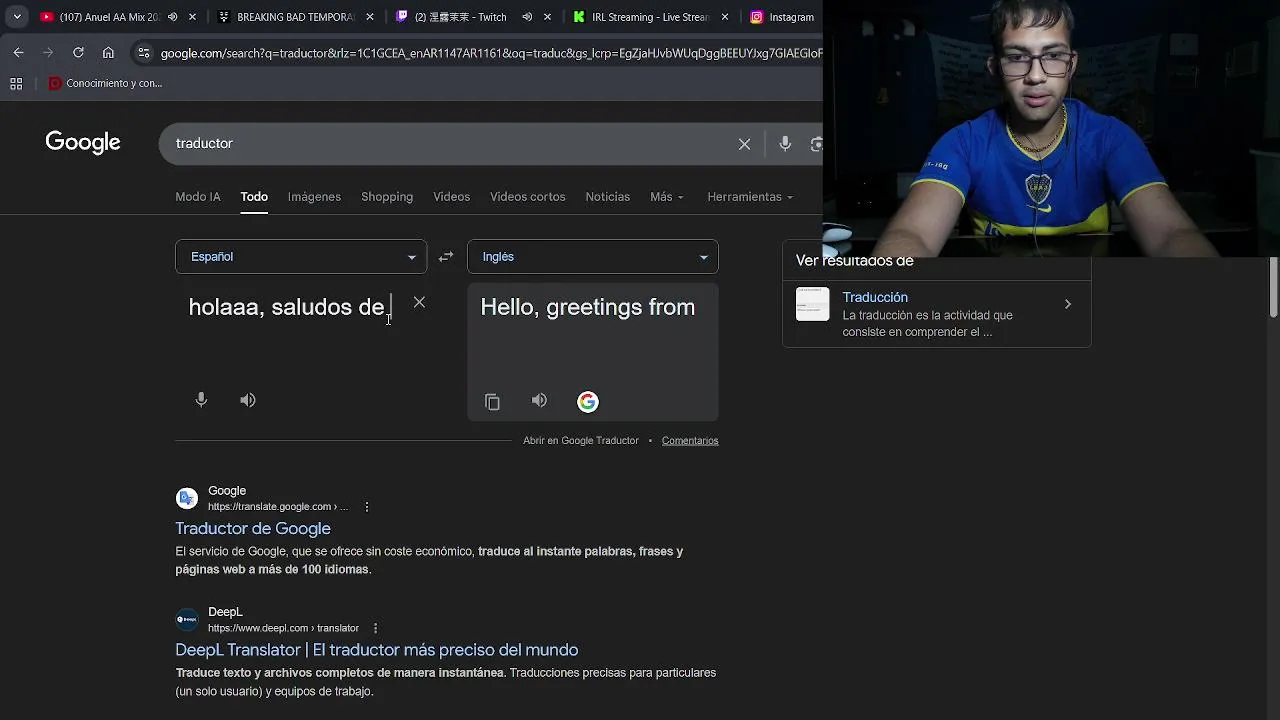Mute the Twitch tab audio icon
Screen dimensions: 1280x720
tap(527, 17)
